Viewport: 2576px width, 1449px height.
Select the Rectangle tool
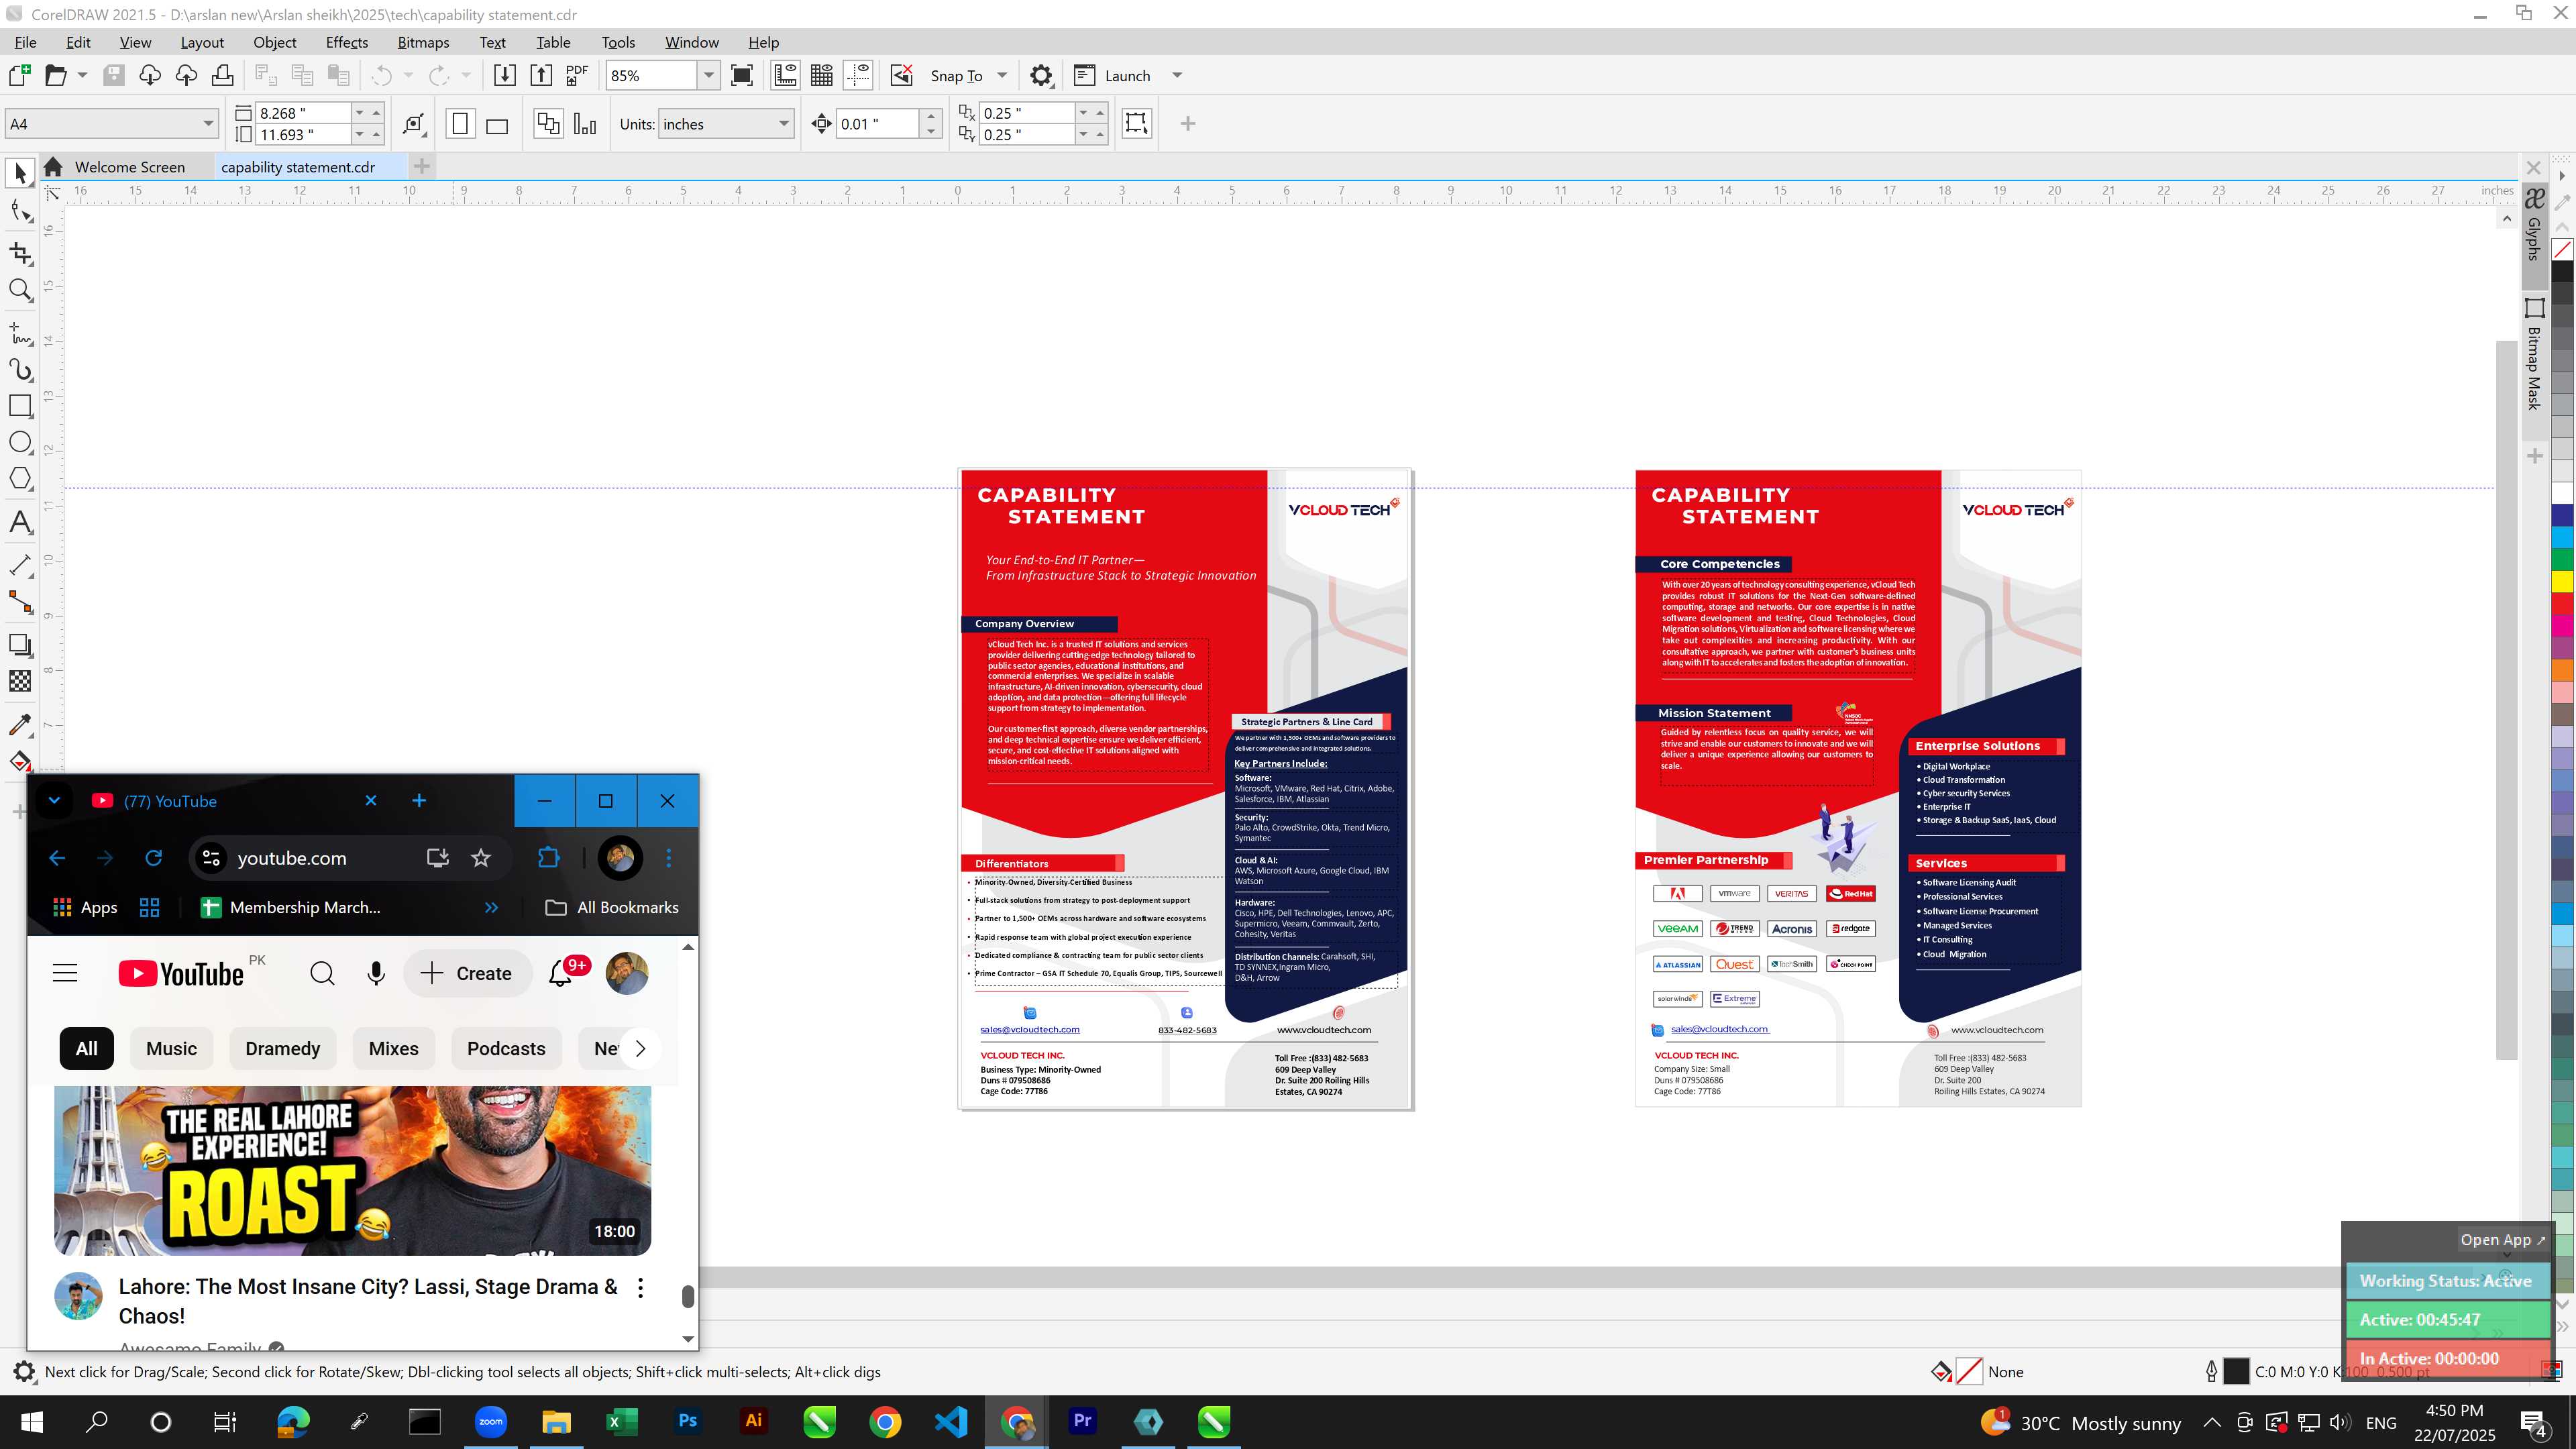[20, 406]
